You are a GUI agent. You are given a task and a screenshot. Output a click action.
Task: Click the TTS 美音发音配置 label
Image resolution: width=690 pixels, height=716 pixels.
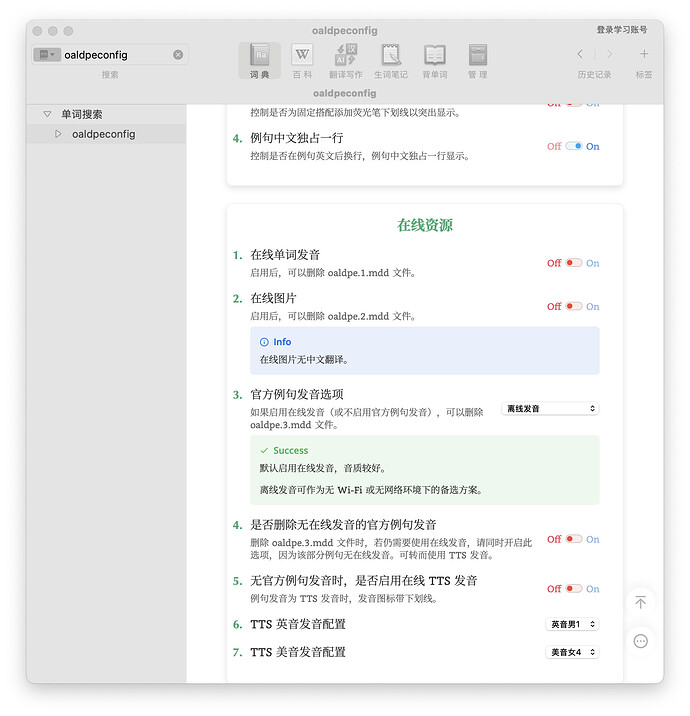click(298, 652)
